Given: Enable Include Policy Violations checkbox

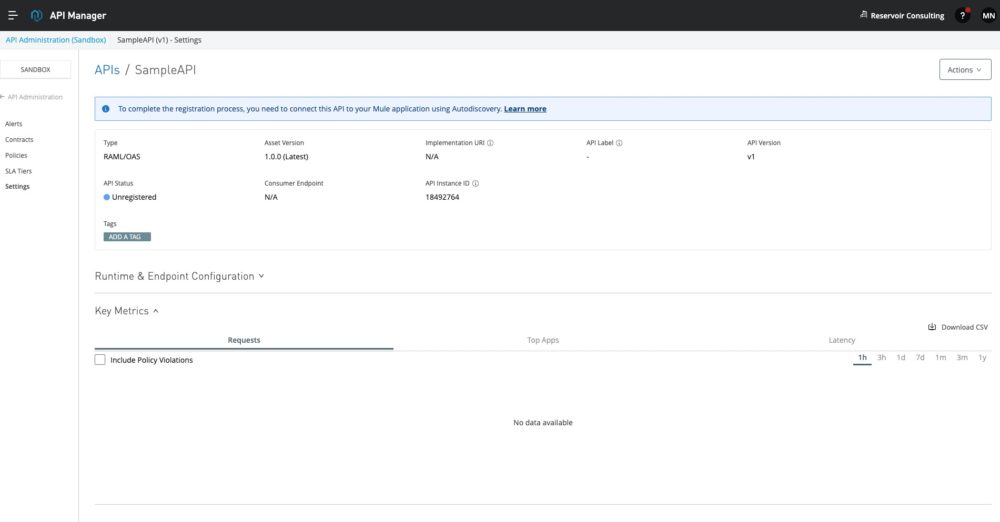Looking at the screenshot, I should (x=100, y=360).
